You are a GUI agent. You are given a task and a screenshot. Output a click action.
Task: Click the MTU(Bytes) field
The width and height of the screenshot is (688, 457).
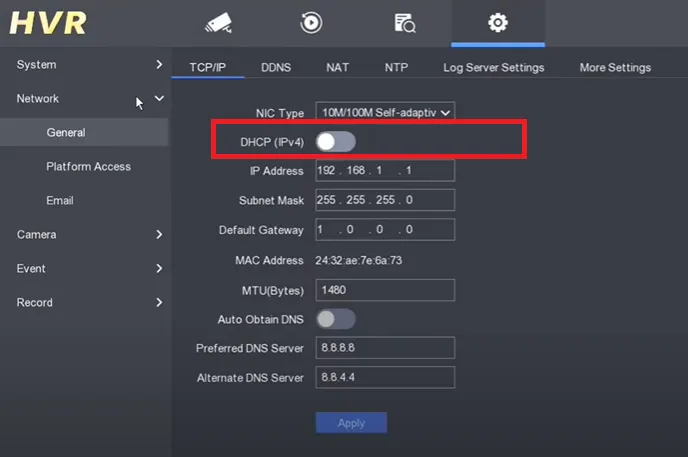(x=385, y=290)
